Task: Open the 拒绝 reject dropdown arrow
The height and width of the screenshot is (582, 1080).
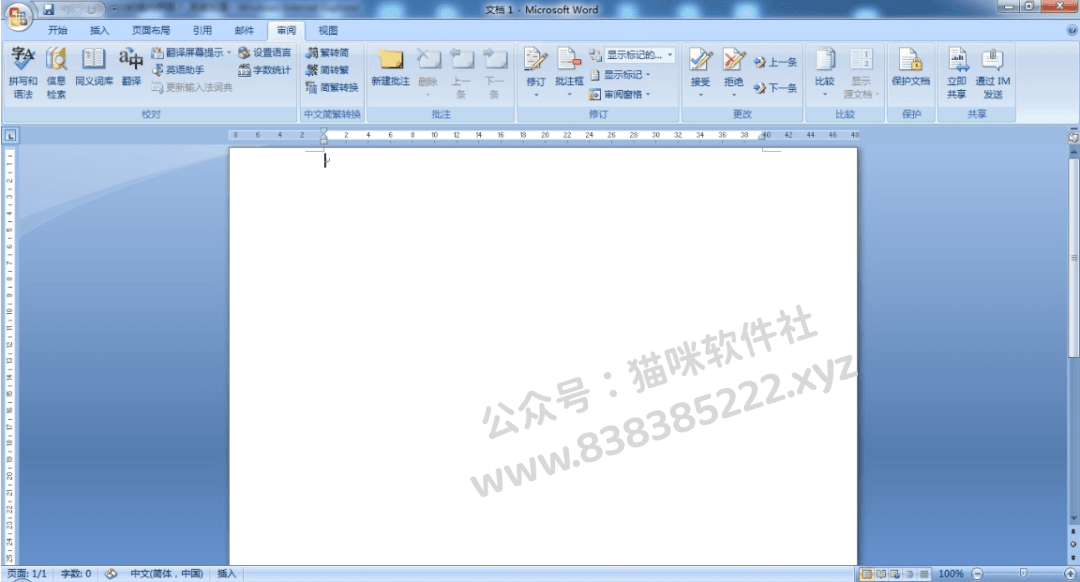Action: (x=734, y=95)
